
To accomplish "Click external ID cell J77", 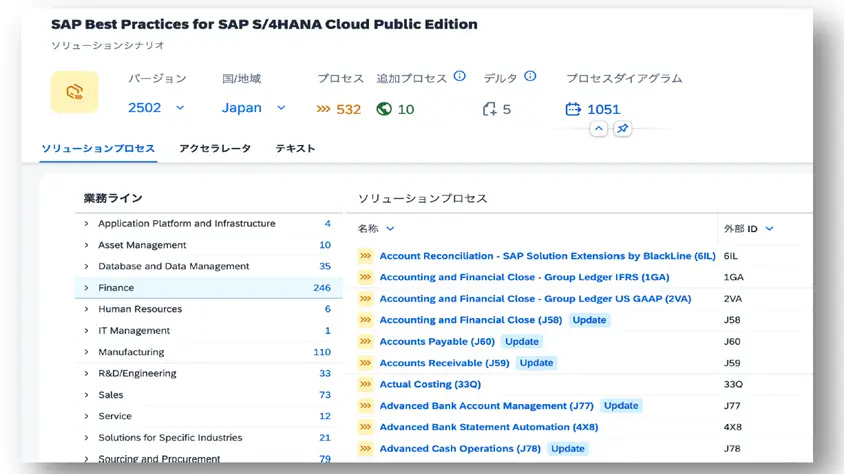I will point(732,406).
